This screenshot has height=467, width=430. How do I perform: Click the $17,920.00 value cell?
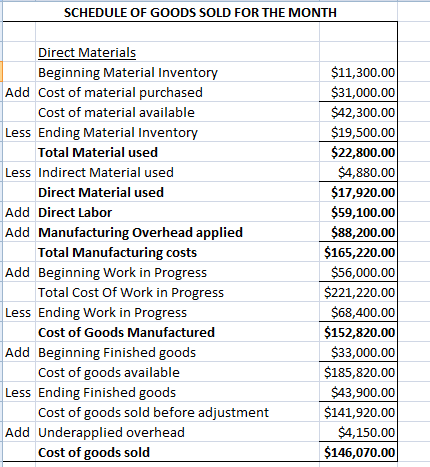(358, 192)
